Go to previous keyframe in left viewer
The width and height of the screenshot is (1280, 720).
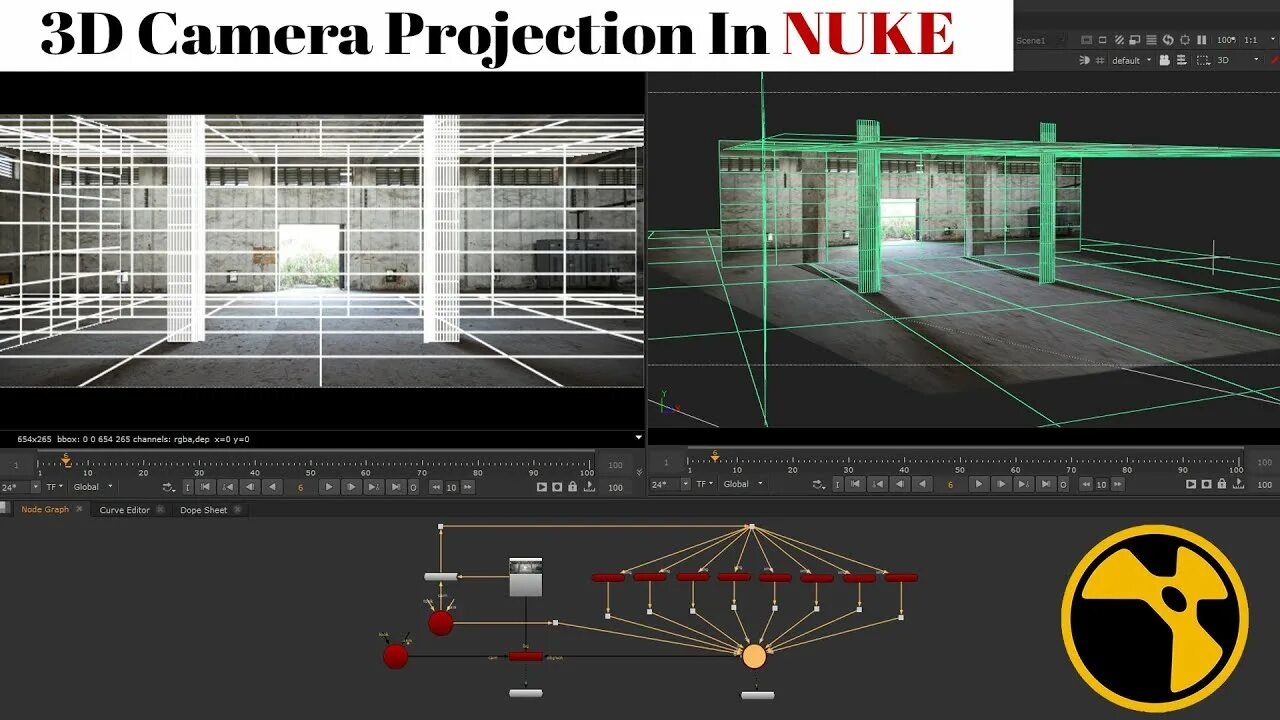coord(228,487)
